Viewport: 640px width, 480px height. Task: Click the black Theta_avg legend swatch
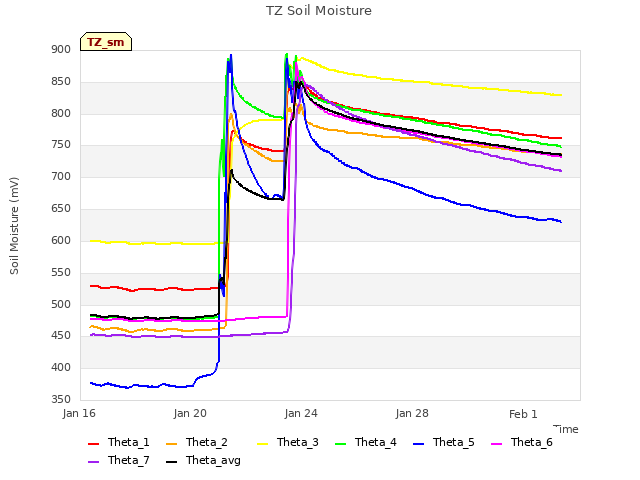[172, 462]
